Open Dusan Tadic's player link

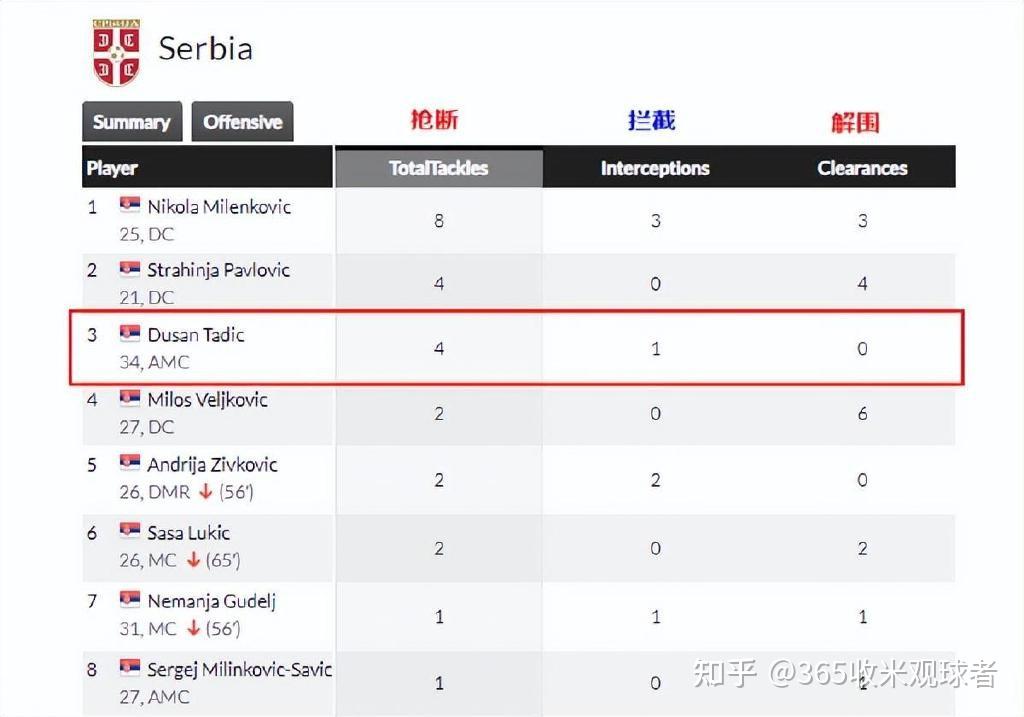(x=196, y=335)
